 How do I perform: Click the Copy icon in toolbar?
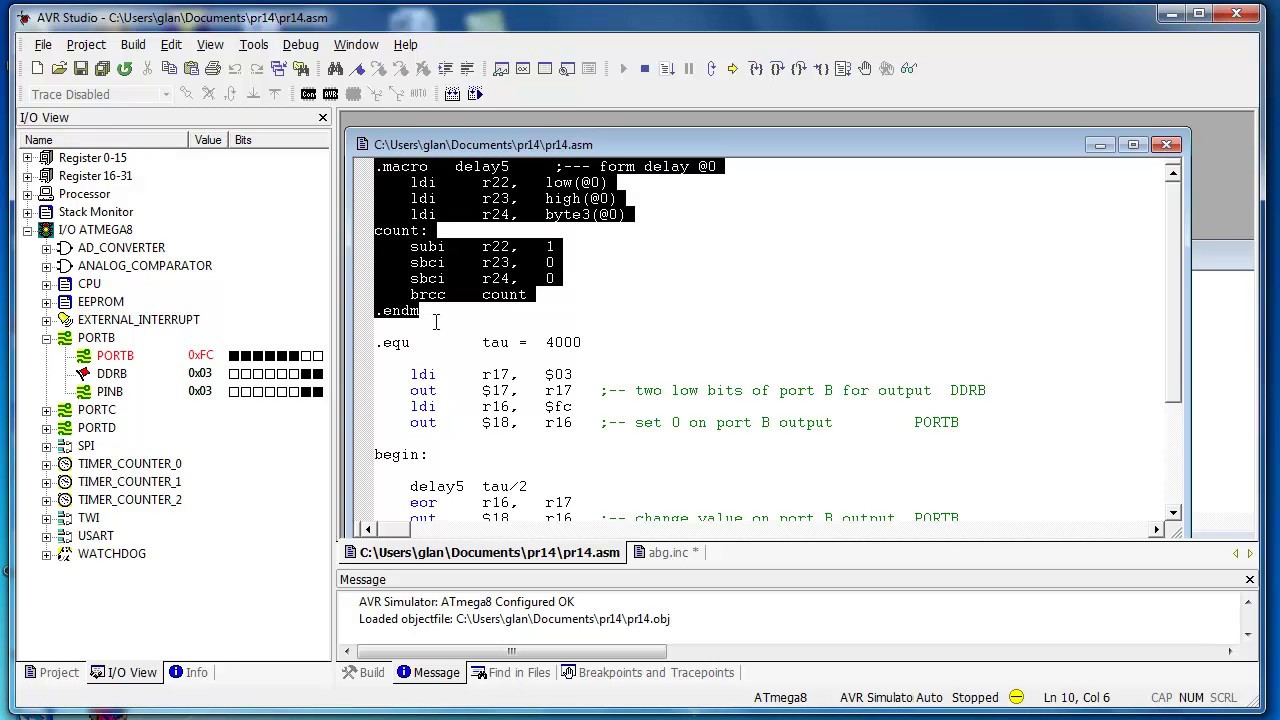pos(168,68)
